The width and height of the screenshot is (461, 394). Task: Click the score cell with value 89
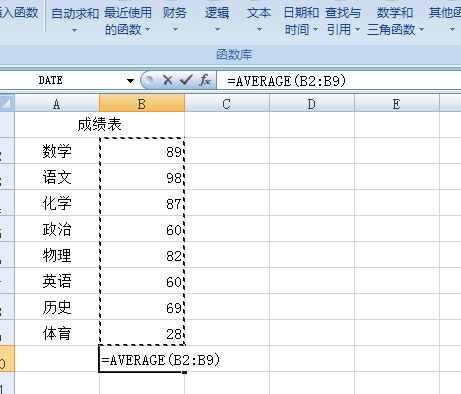(142, 151)
